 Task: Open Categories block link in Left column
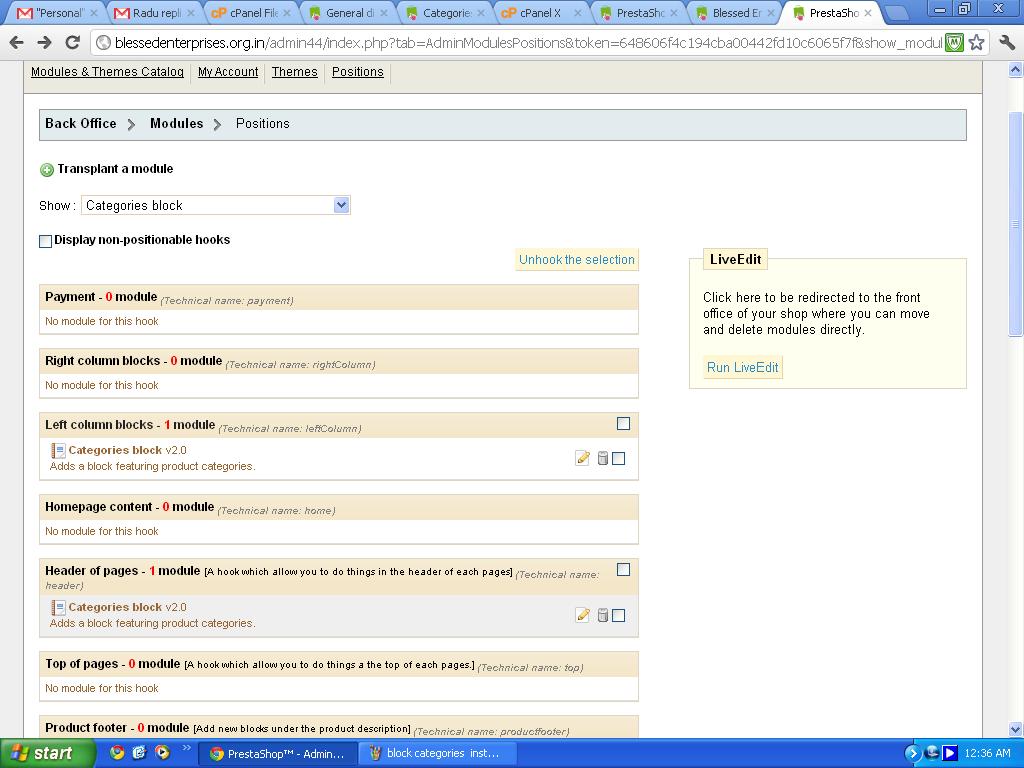(x=115, y=450)
